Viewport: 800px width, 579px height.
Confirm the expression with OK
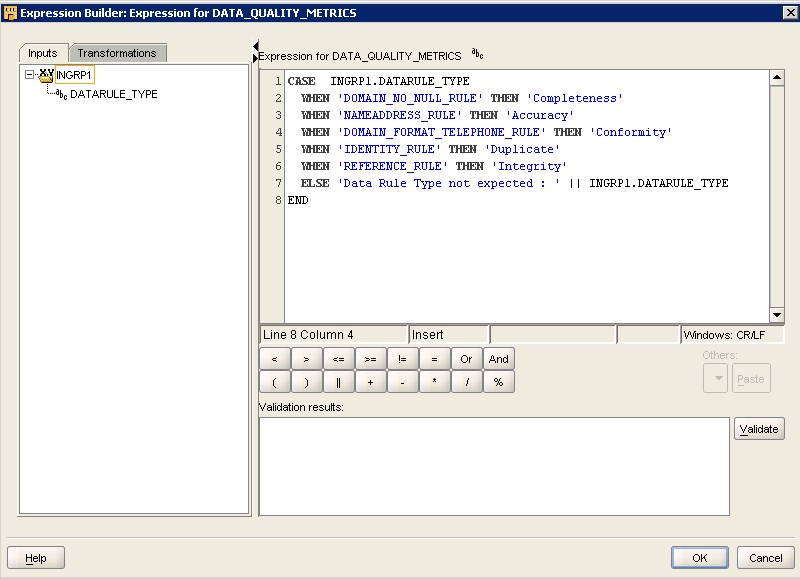pyautogui.click(x=699, y=558)
